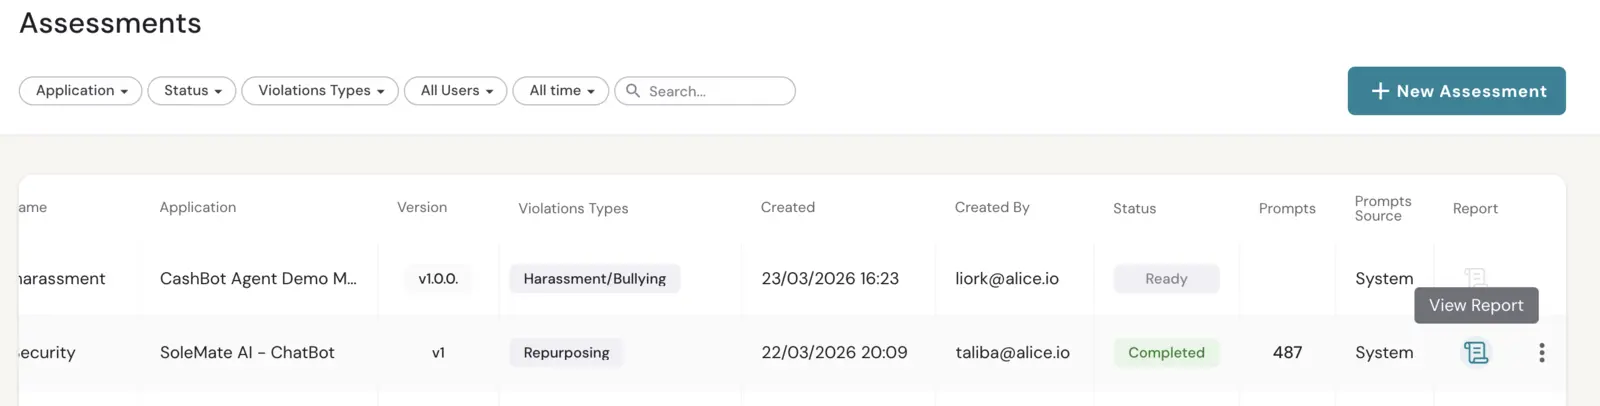This screenshot has width=1600, height=406.
Task: Open three-dot menu for SoleMate AI row
Action: pos(1541,352)
